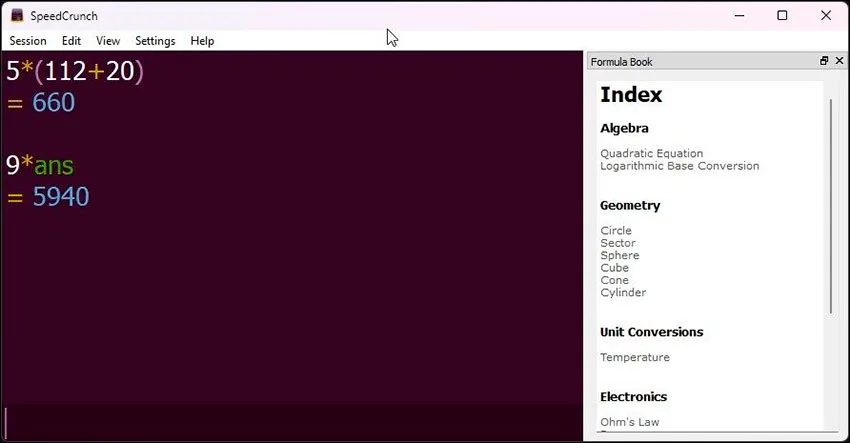Screen dimensions: 850x443
Task: Maximize the SpeedCrunch window
Action: pyautogui.click(x=782, y=16)
